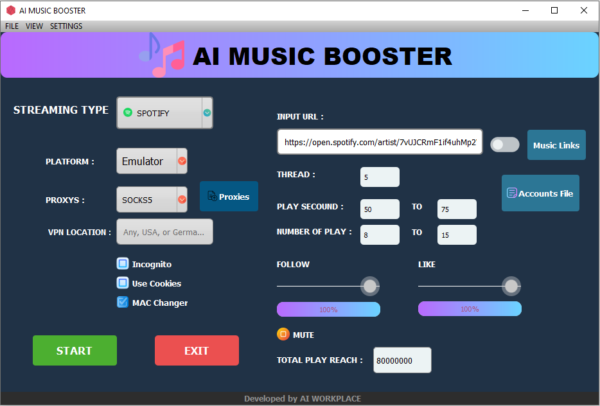Click the red hexagon app icon in title bar

pyautogui.click(x=11, y=10)
